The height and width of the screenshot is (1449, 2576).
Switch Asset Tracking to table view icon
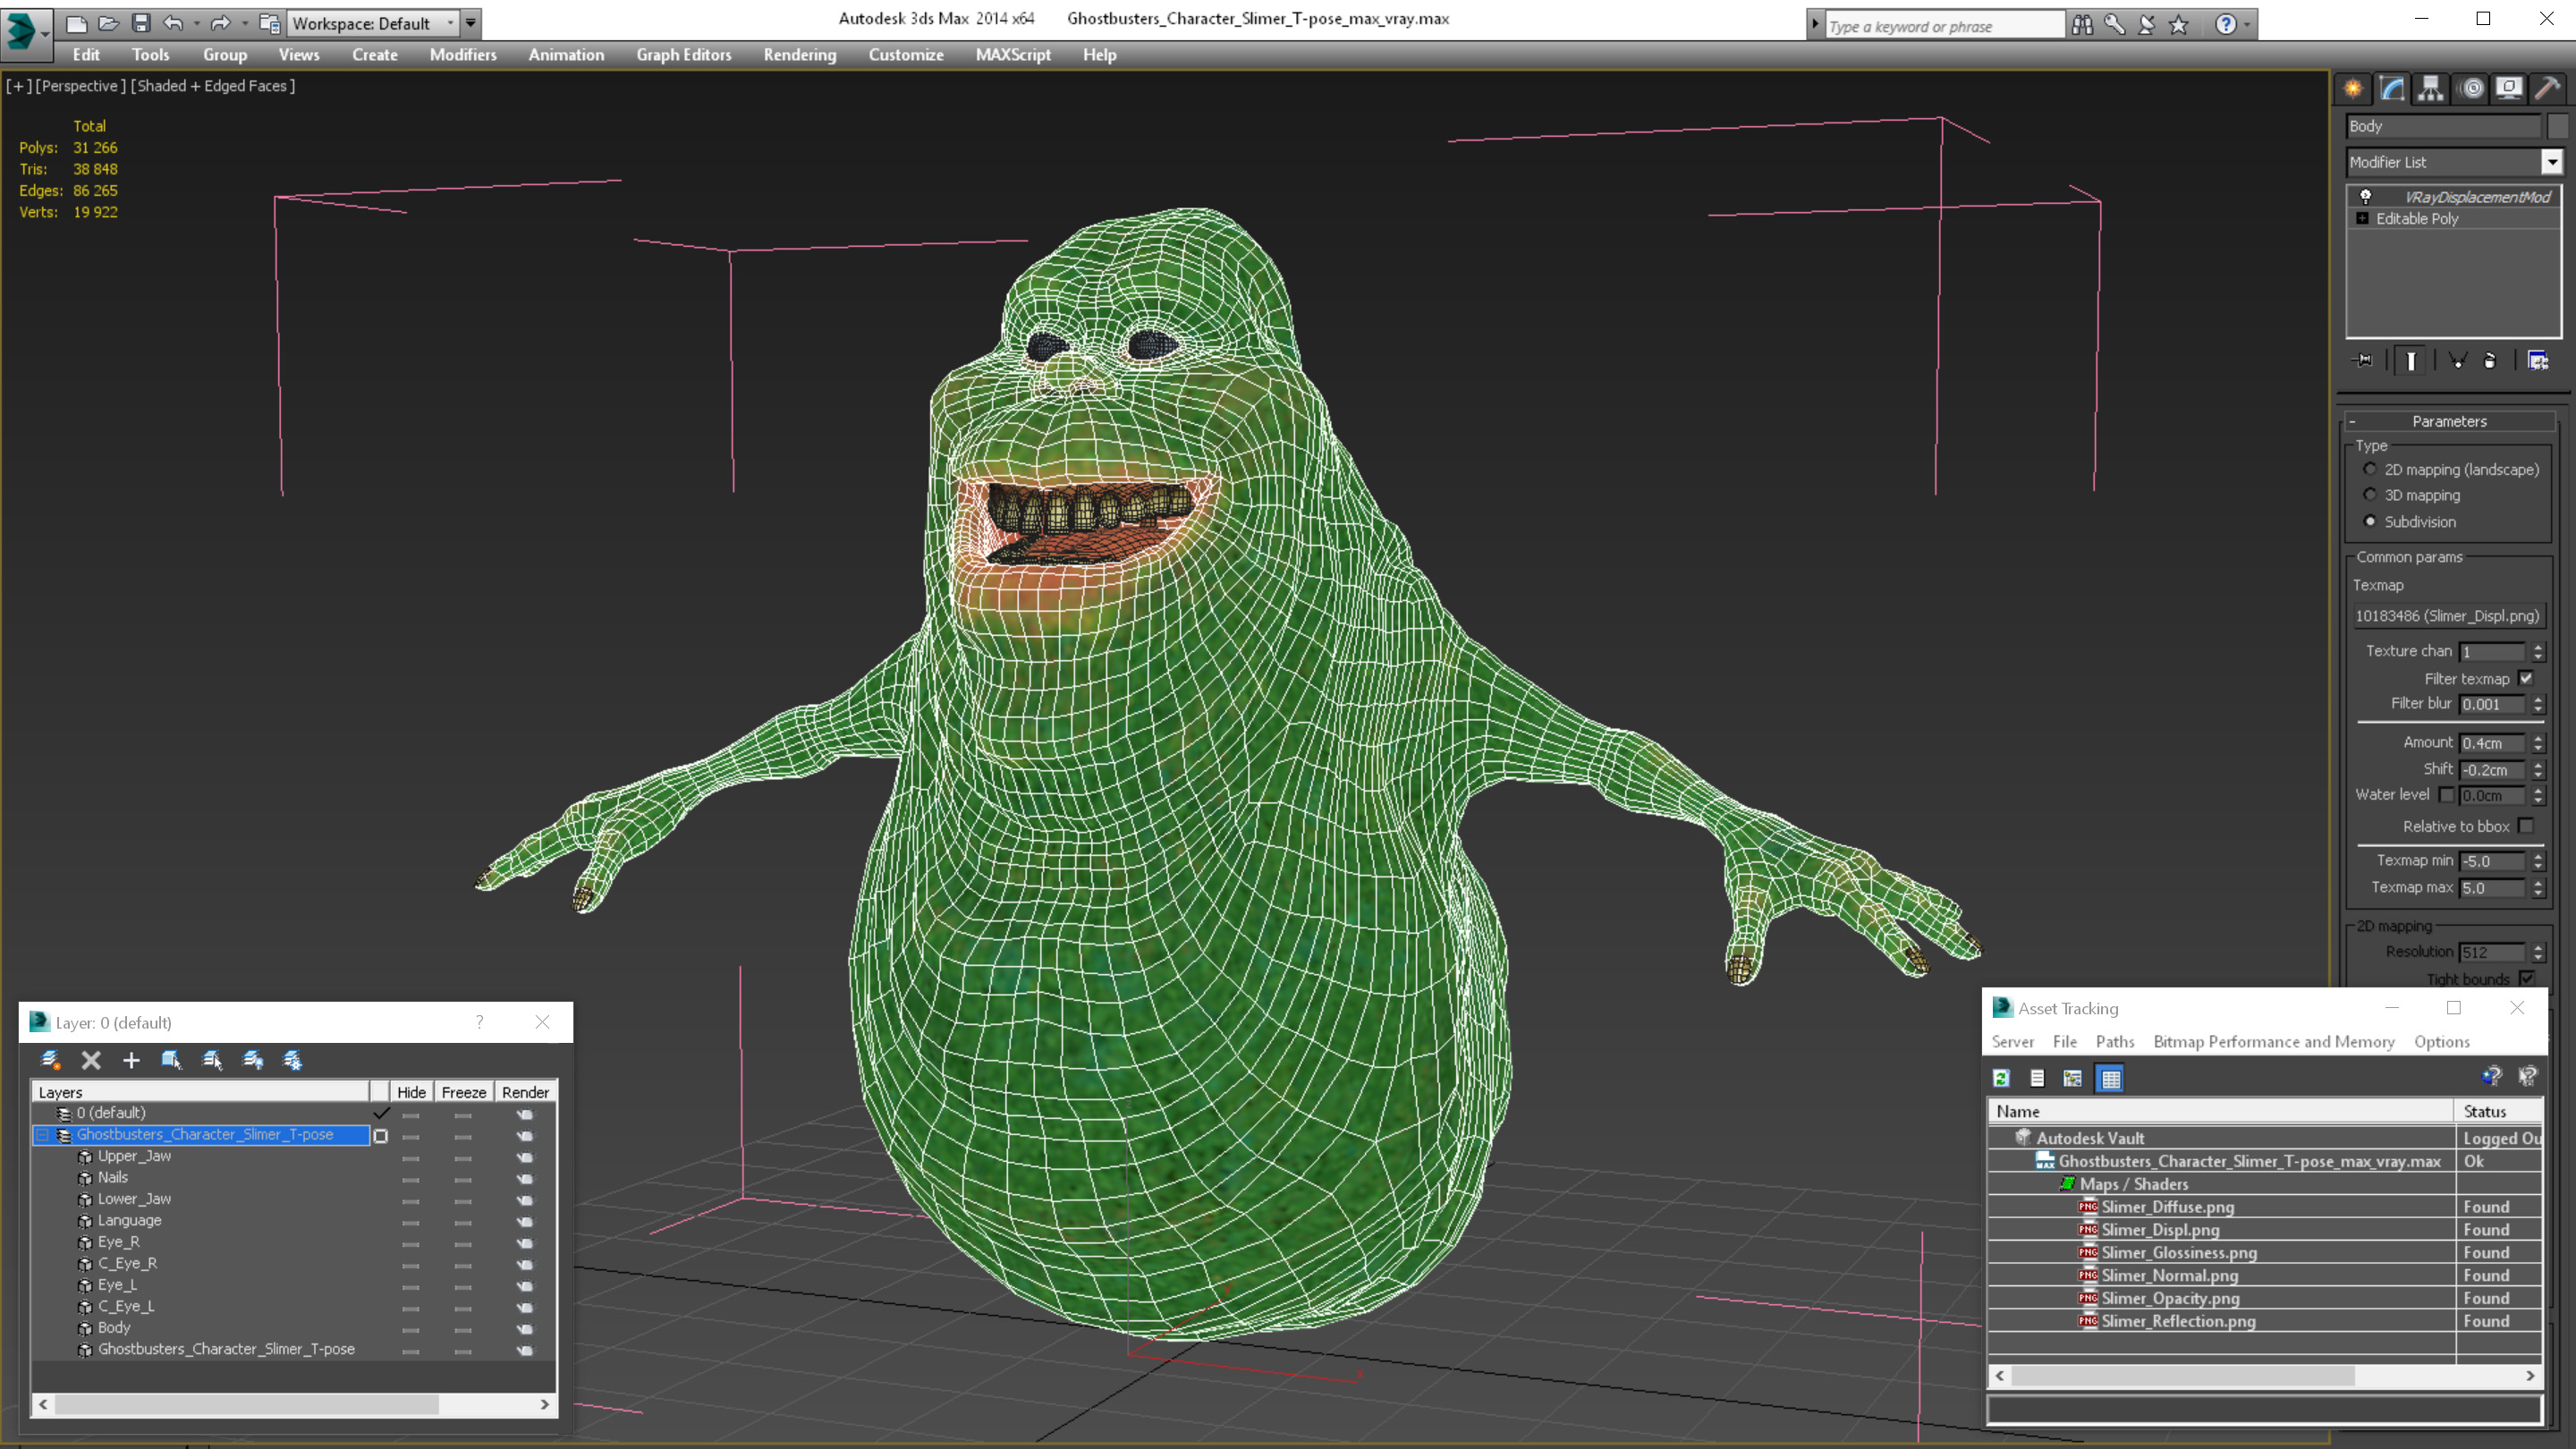(x=2110, y=1078)
